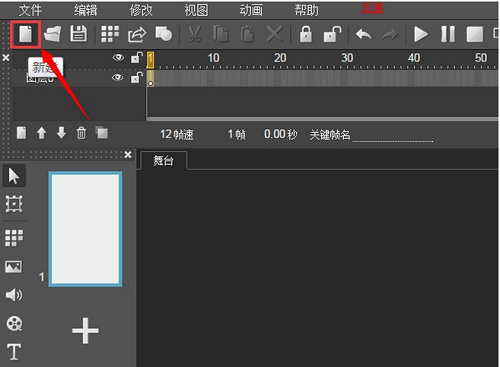This screenshot has width=500, height=367.
Task: Select page 1 thumbnail
Action: [x=85, y=229]
